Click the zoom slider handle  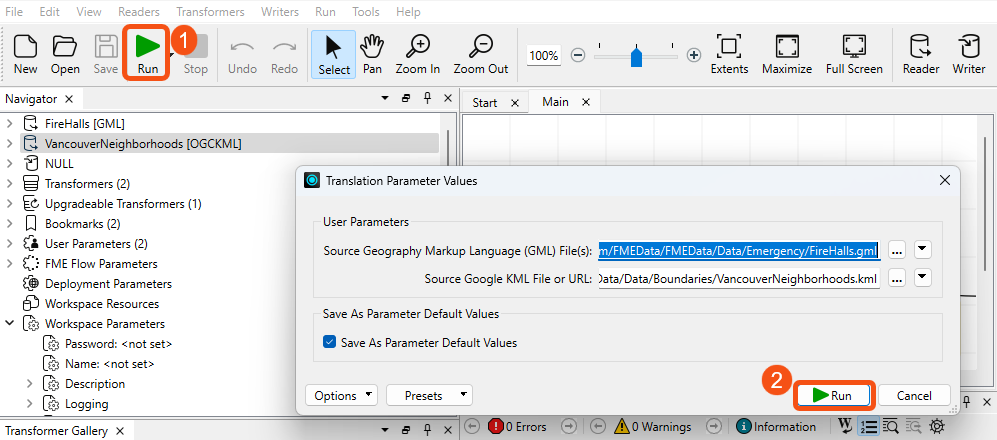point(636,56)
